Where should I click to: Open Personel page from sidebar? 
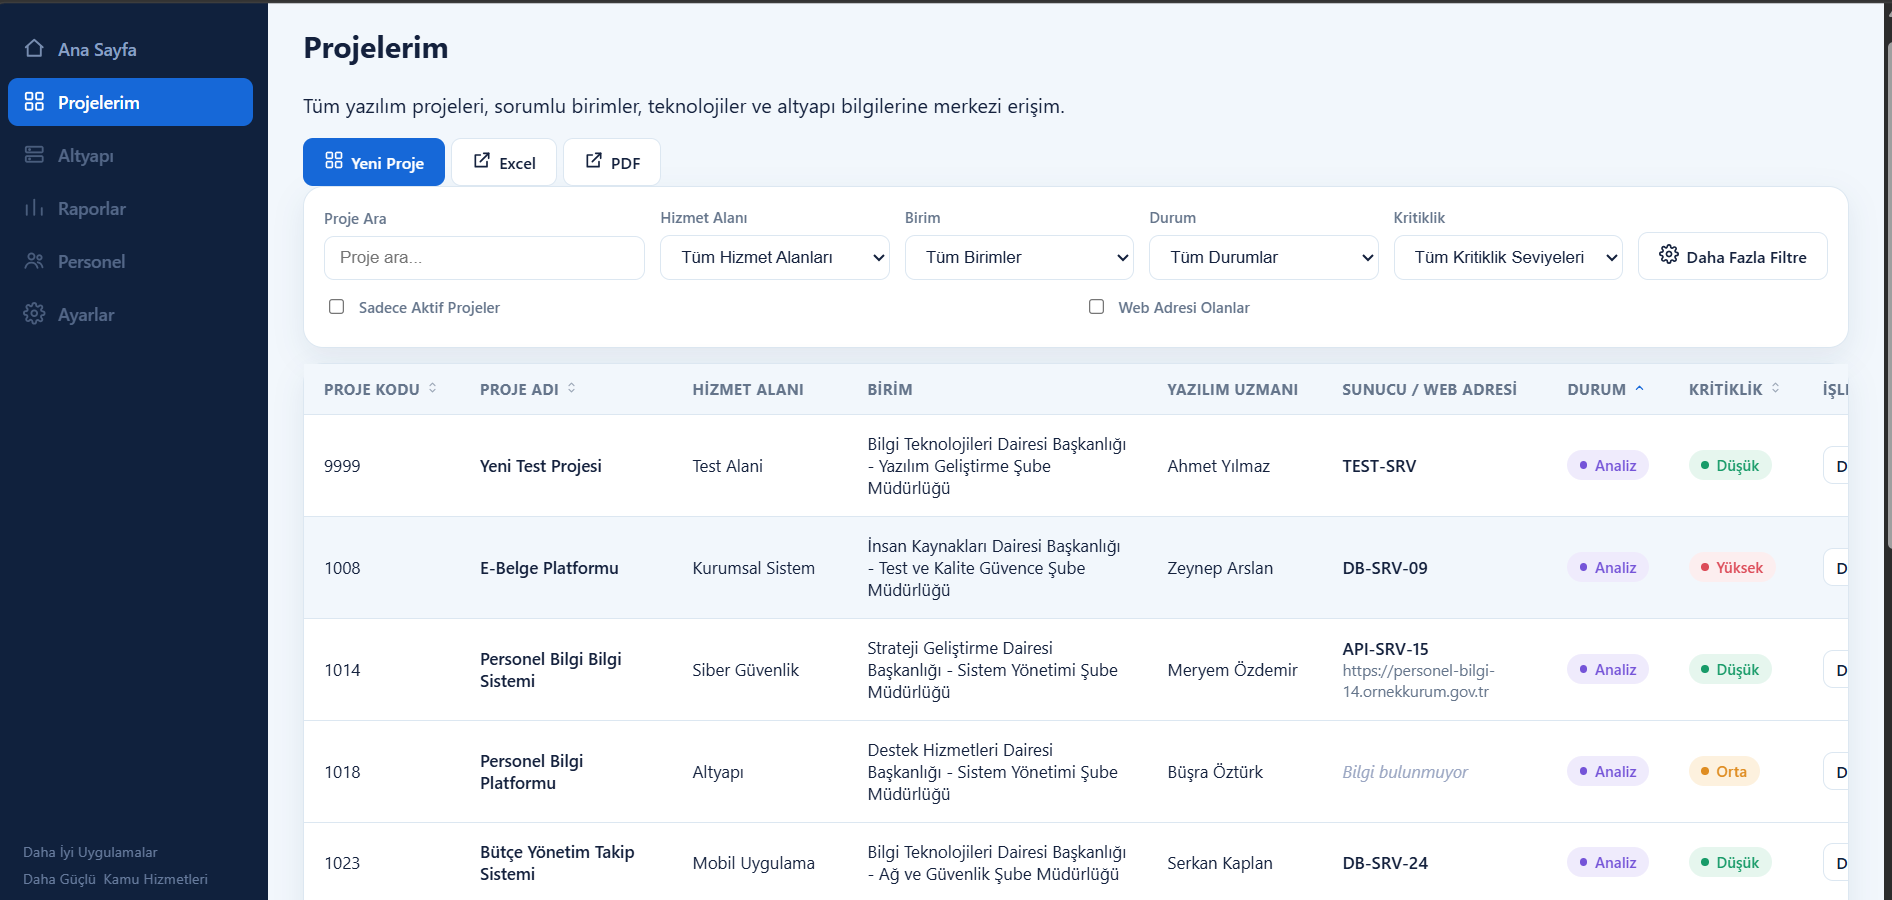click(130, 261)
